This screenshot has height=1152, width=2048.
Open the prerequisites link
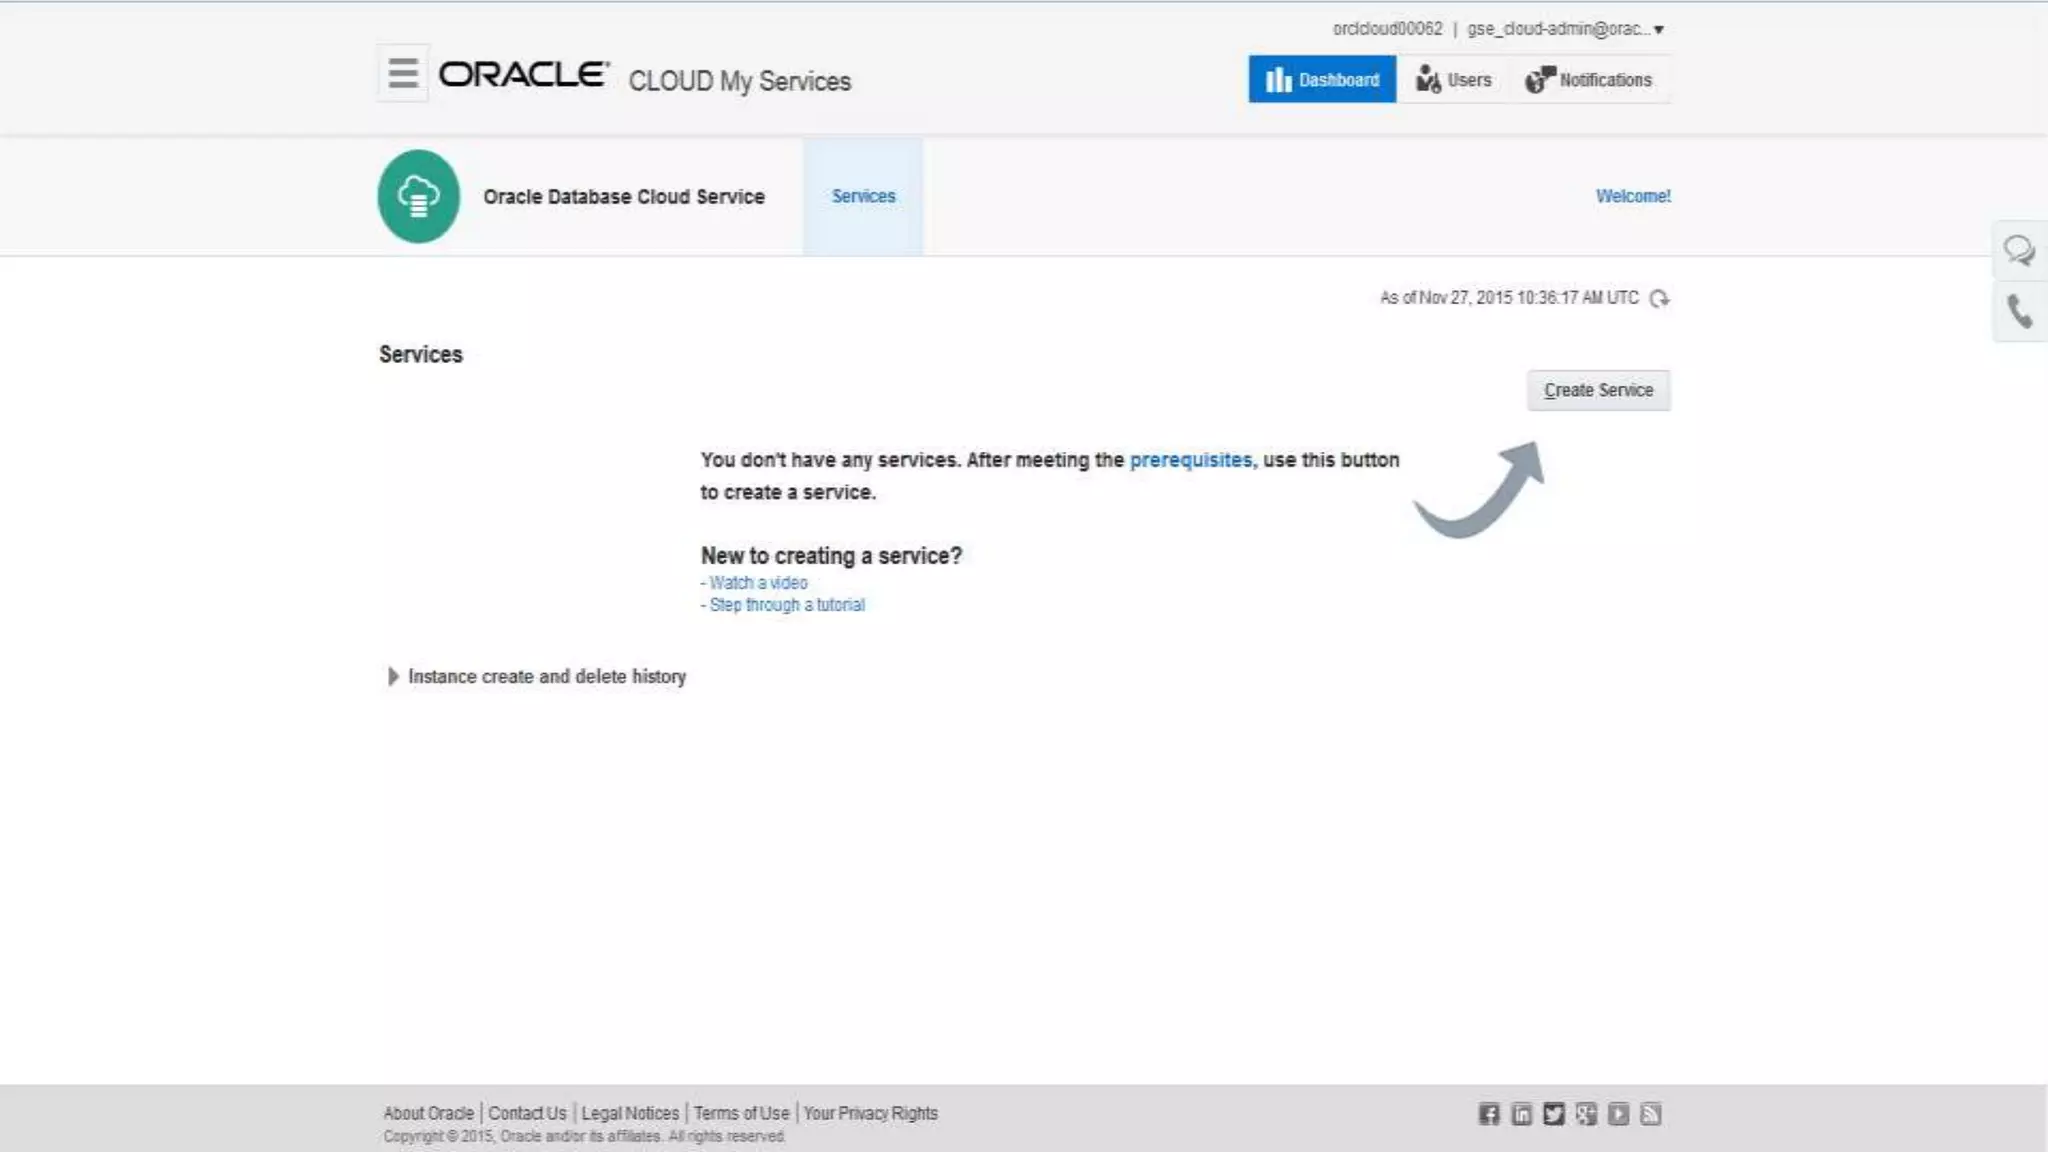[1190, 460]
